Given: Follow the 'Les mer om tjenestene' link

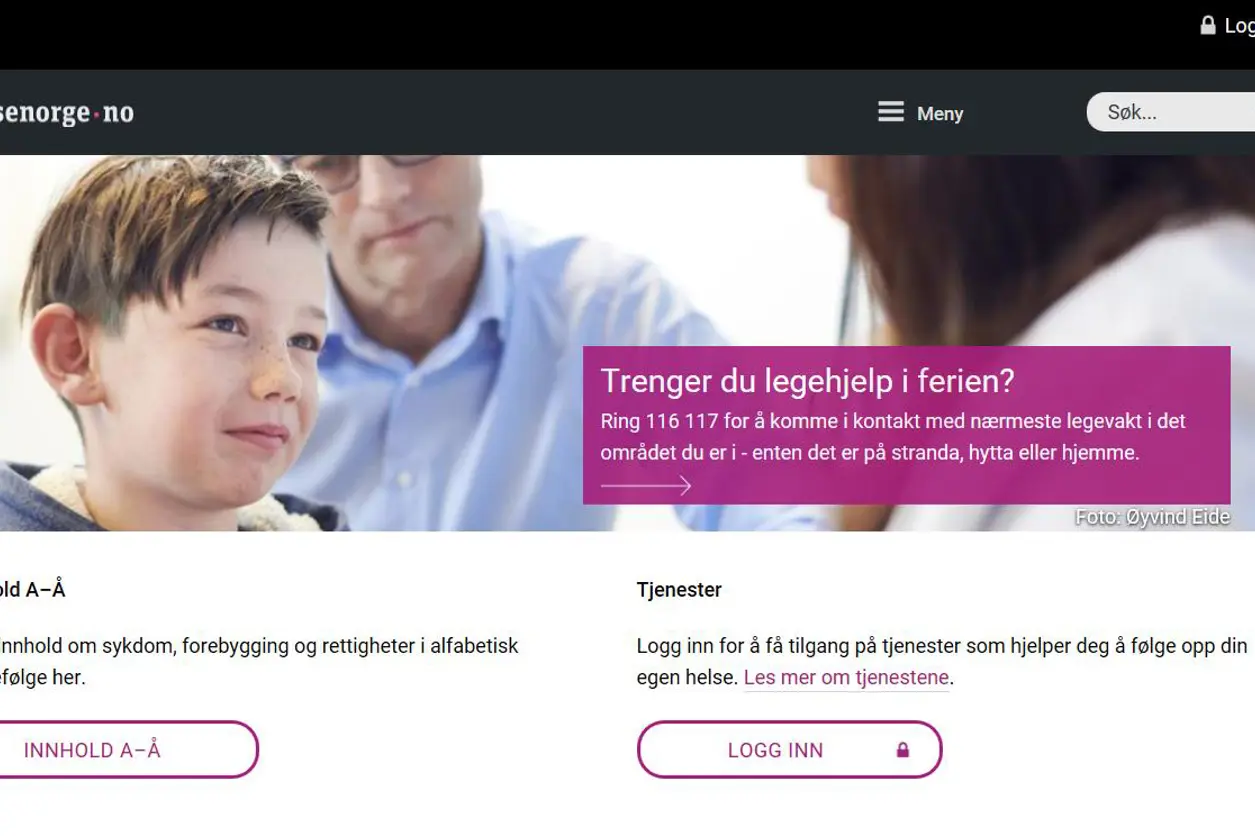Looking at the screenshot, I should (846, 678).
